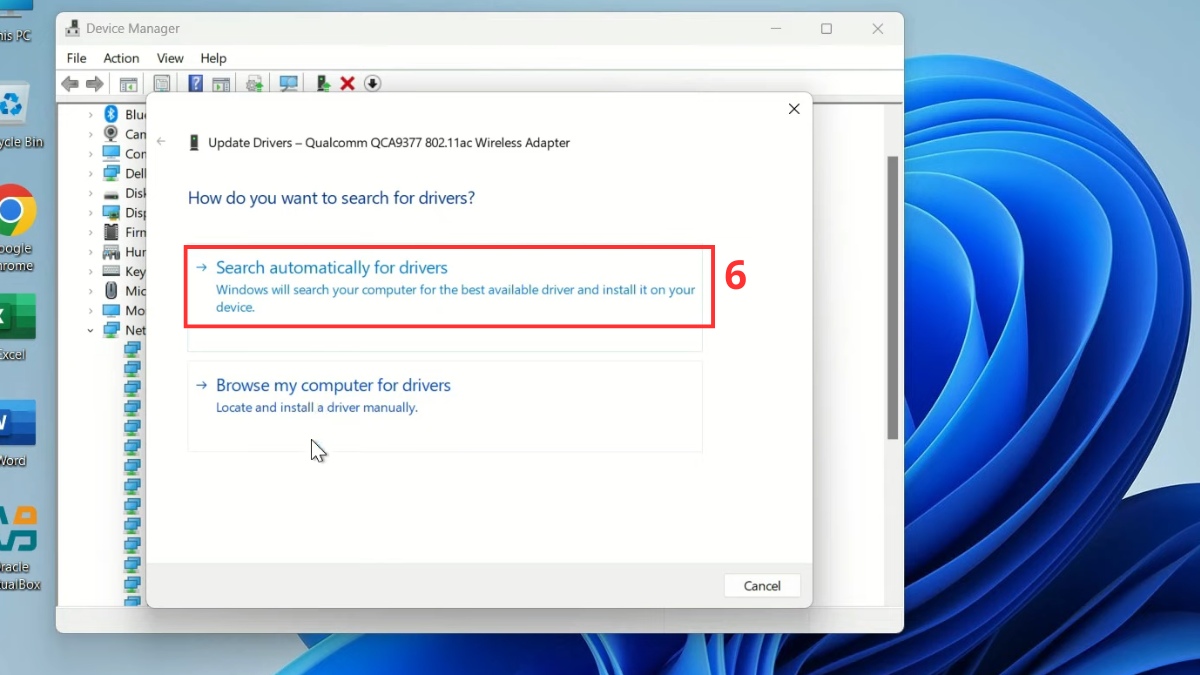Viewport: 1200px width, 675px height.
Task: Open the Help menu
Action: [213, 58]
